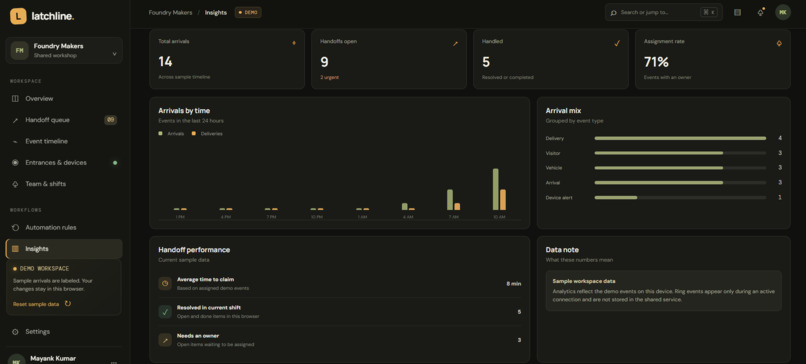Click the DEMO badge in header
The width and height of the screenshot is (806, 364).
(x=248, y=12)
